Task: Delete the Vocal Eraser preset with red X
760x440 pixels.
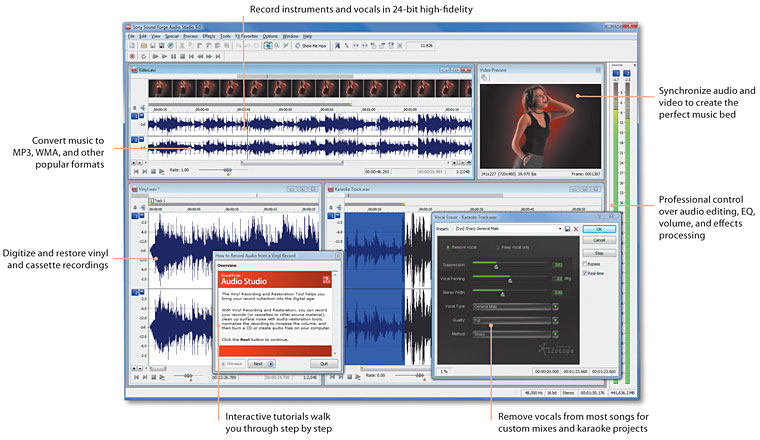Action: [x=576, y=229]
